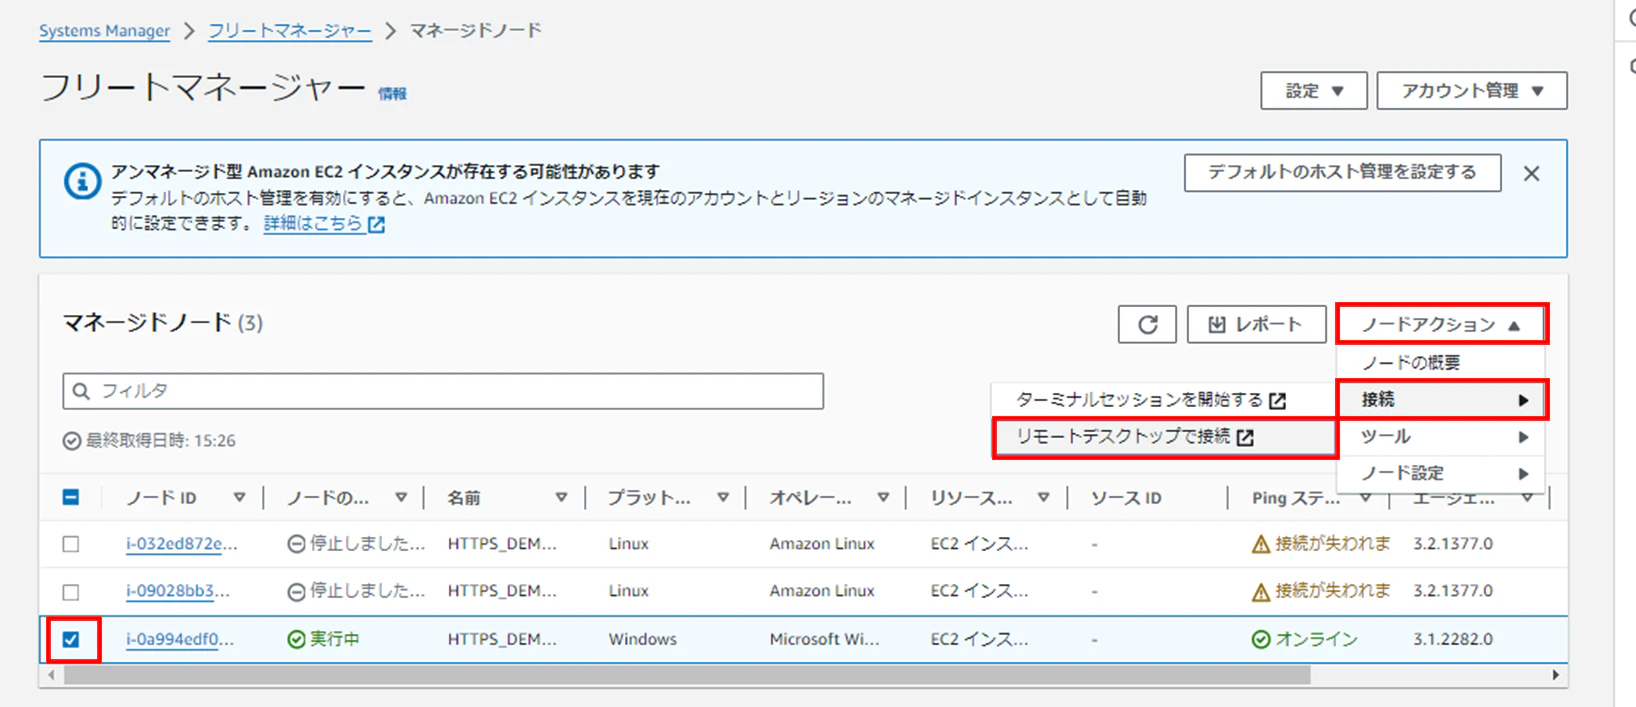Click the オンライン ping status text
This screenshot has height=707, width=1636.
click(x=1316, y=639)
